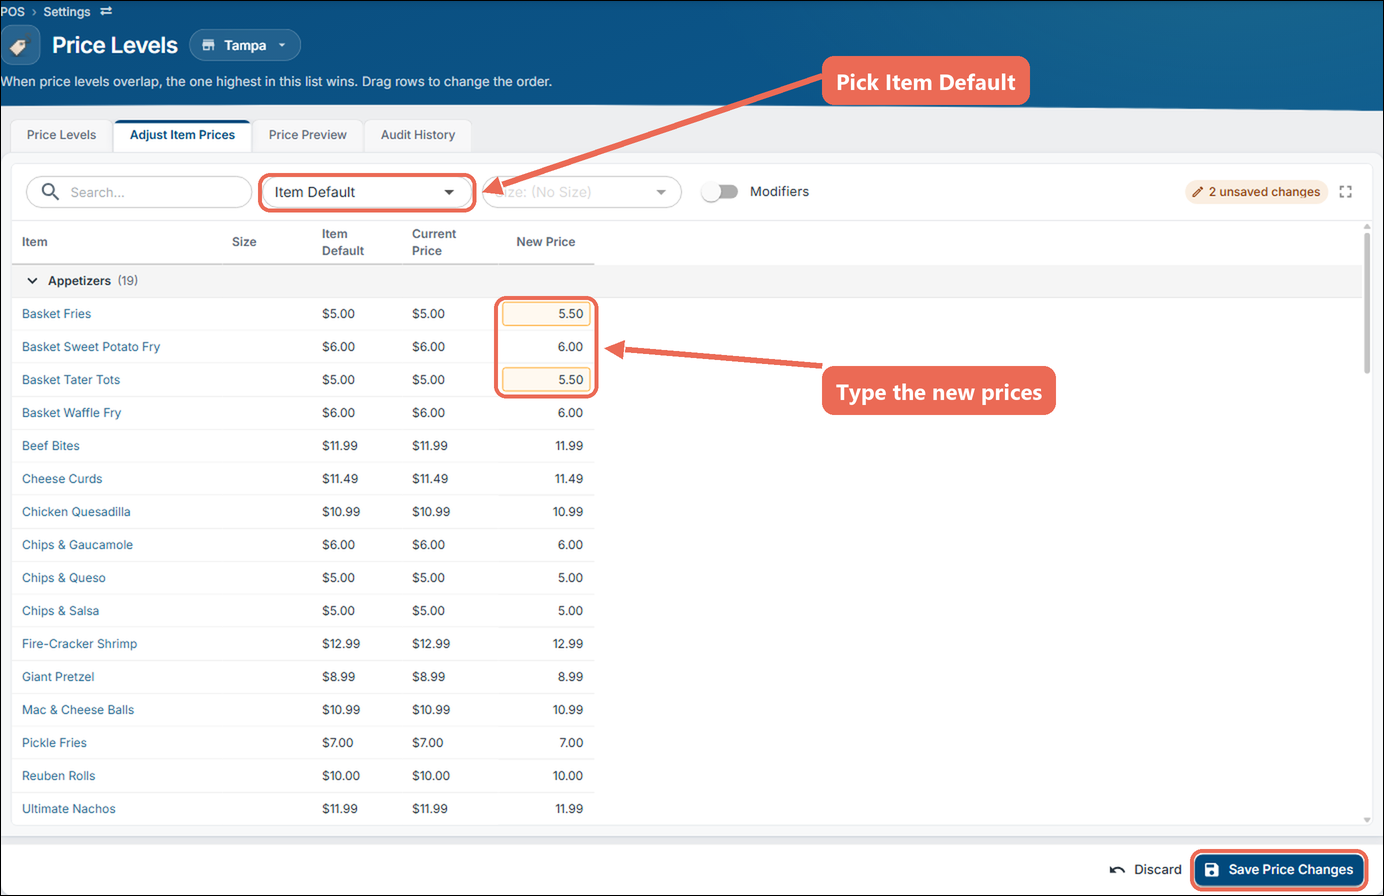Click the item Search field
Screen dimensions: 1384x896
click(139, 192)
